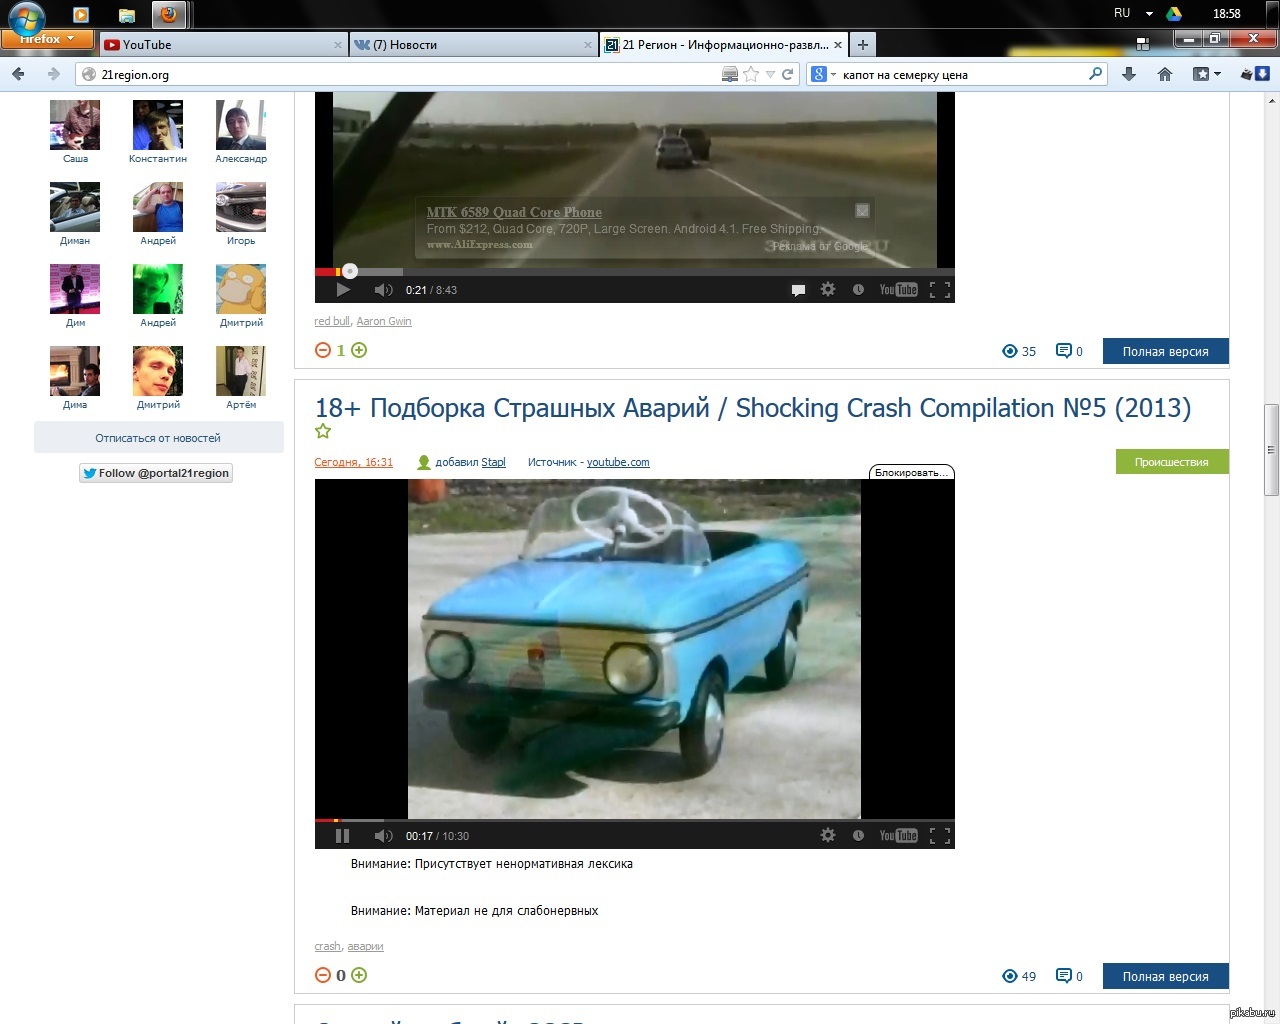
Task: Upvote the crash compilation post with plus
Action: click(359, 975)
